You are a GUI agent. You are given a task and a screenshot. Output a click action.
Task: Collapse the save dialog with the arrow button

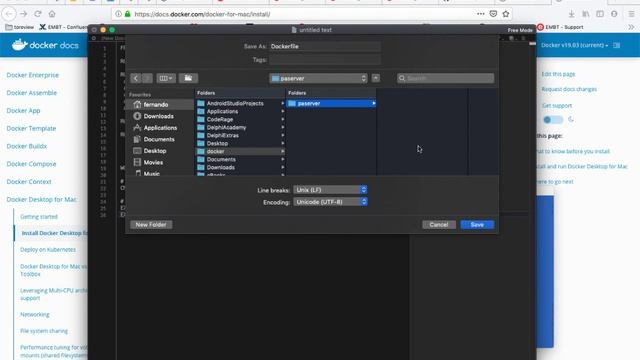376,78
